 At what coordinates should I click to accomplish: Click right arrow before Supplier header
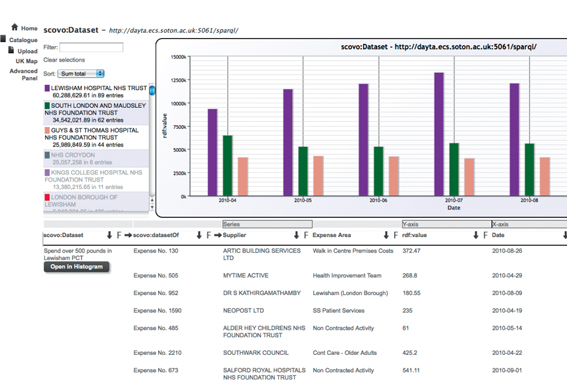(x=218, y=235)
